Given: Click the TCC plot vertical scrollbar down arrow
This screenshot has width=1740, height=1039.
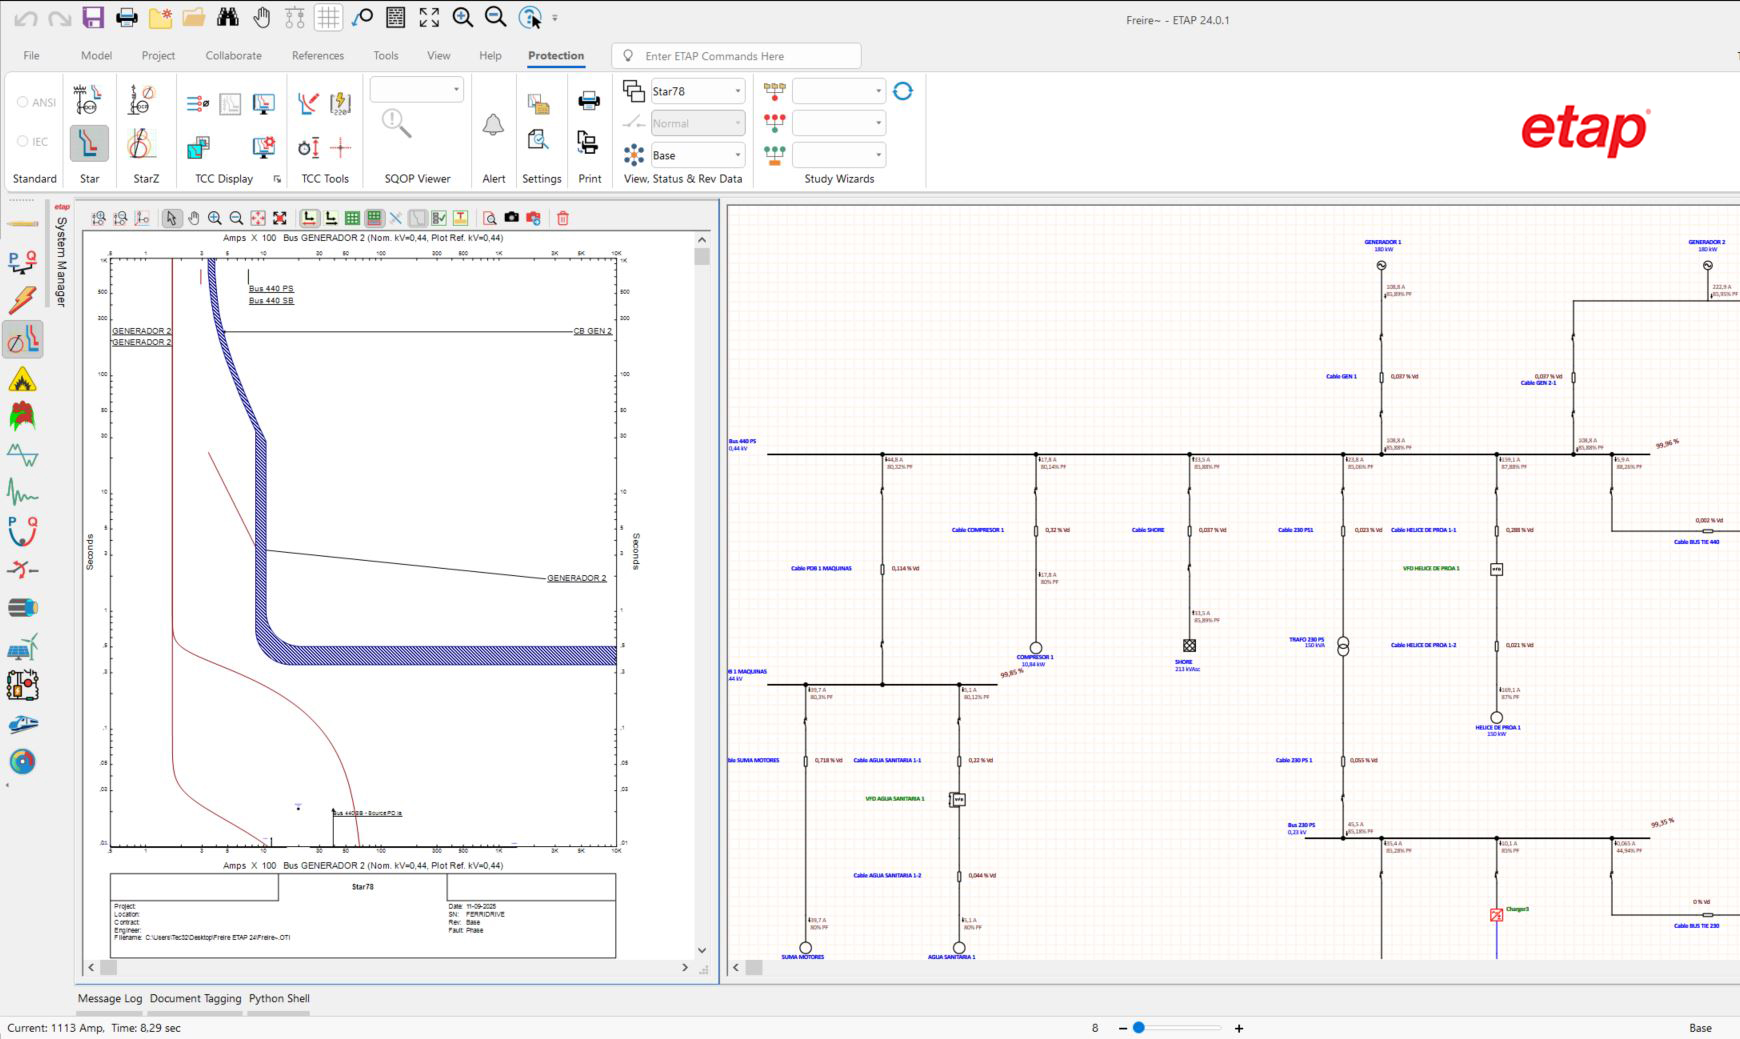Looking at the screenshot, I should (x=702, y=950).
